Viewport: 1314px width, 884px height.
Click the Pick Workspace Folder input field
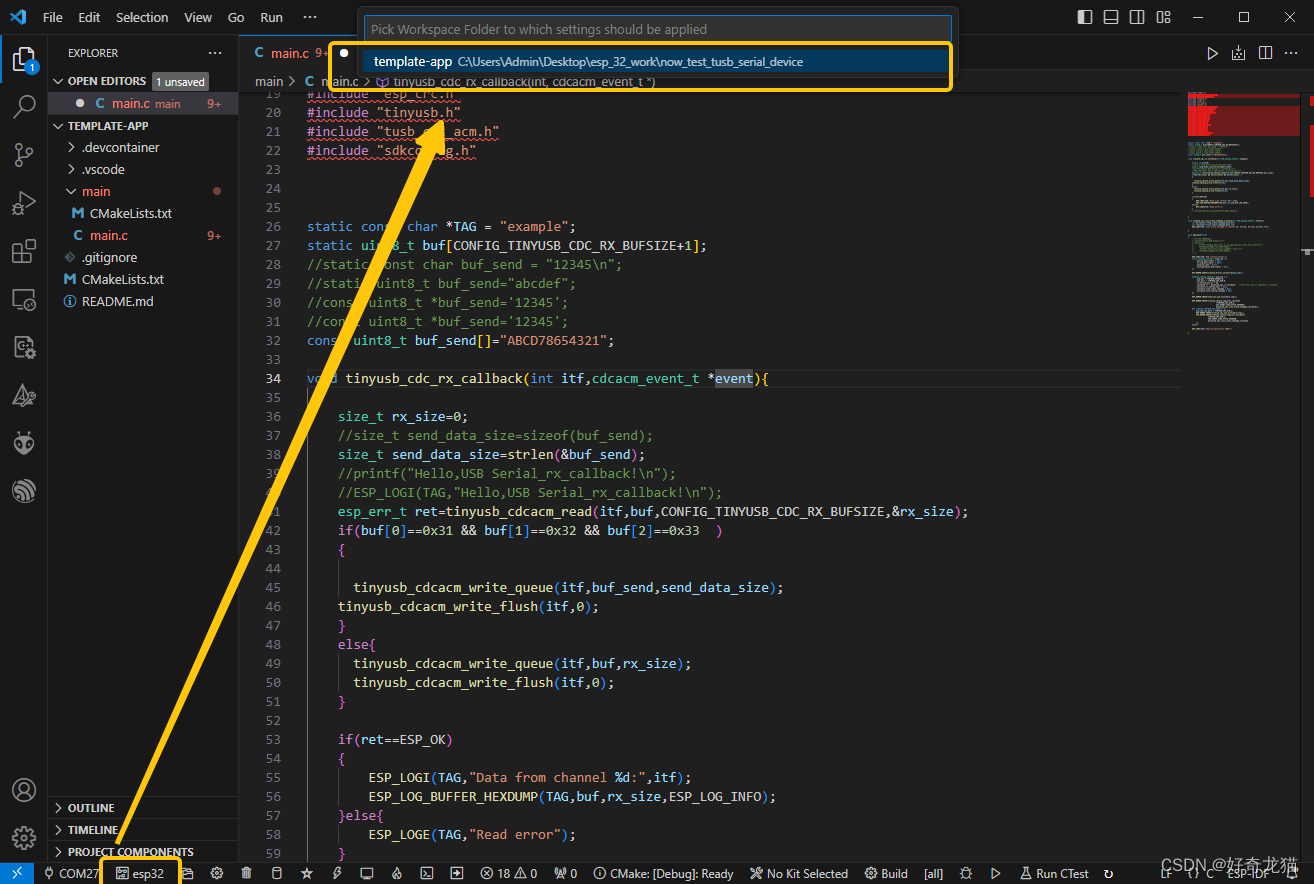point(657,29)
